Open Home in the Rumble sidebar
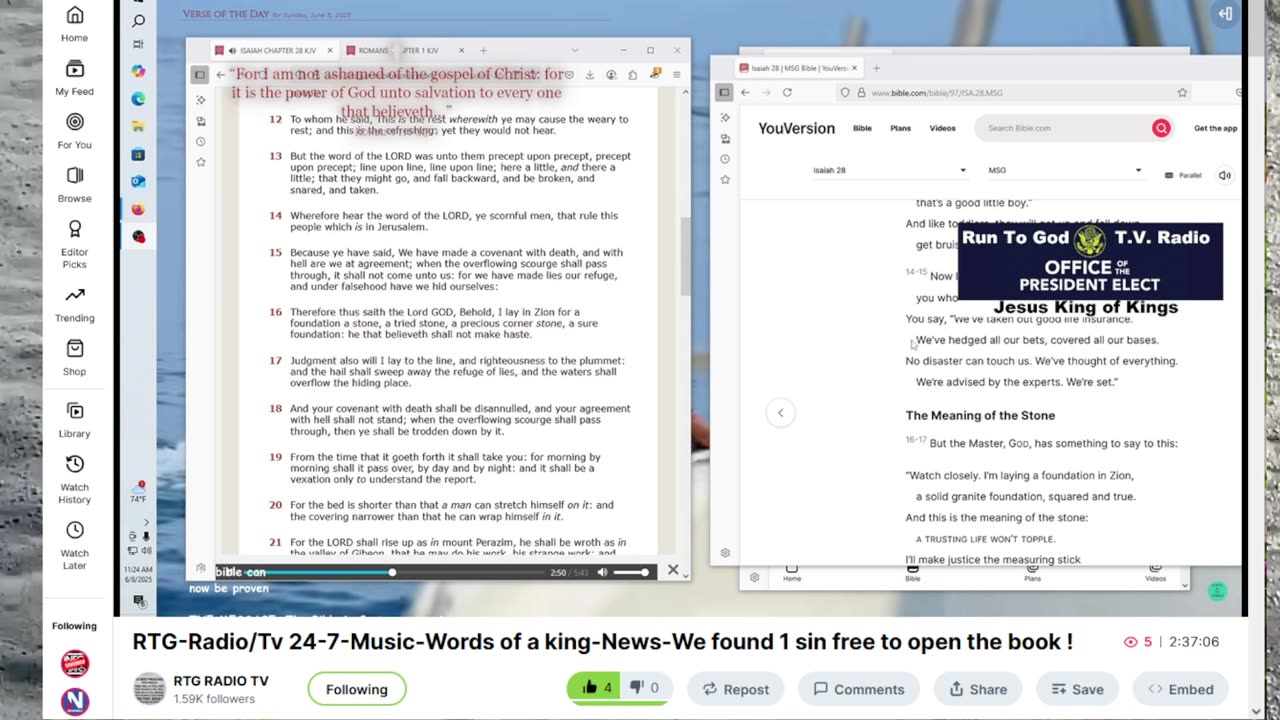 (74, 24)
